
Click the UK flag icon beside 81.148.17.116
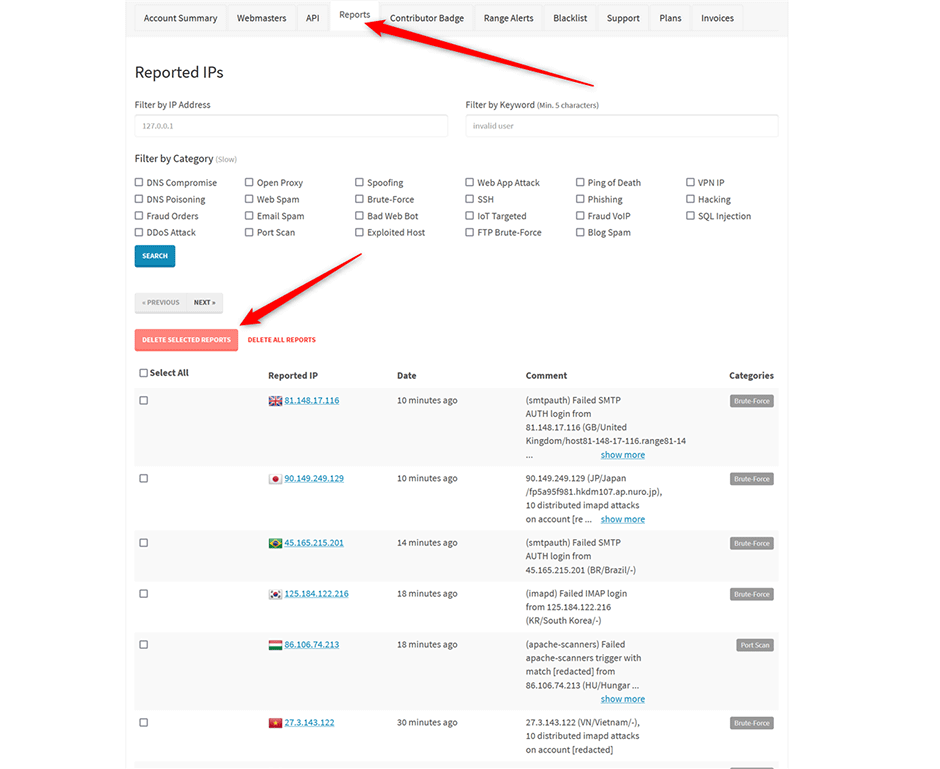pos(275,401)
